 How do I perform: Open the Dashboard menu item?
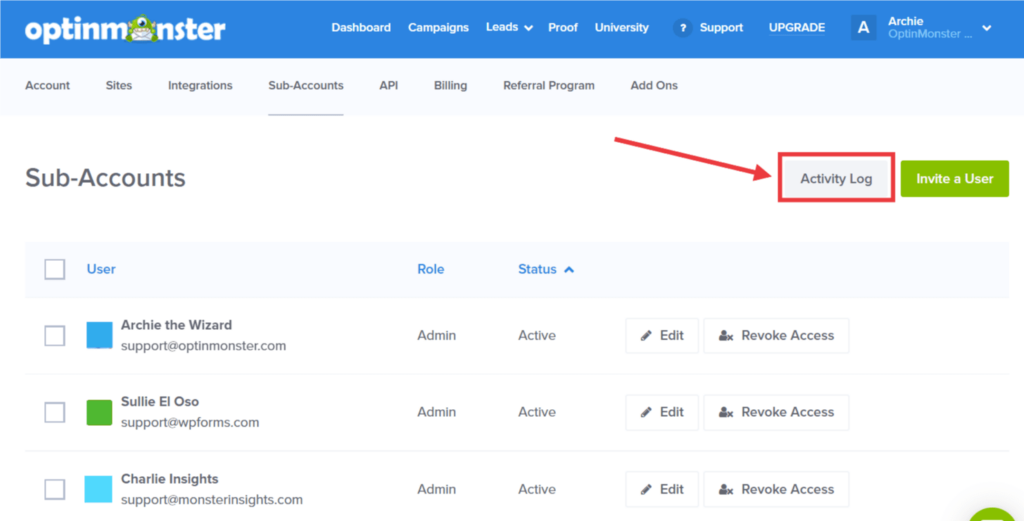point(361,27)
